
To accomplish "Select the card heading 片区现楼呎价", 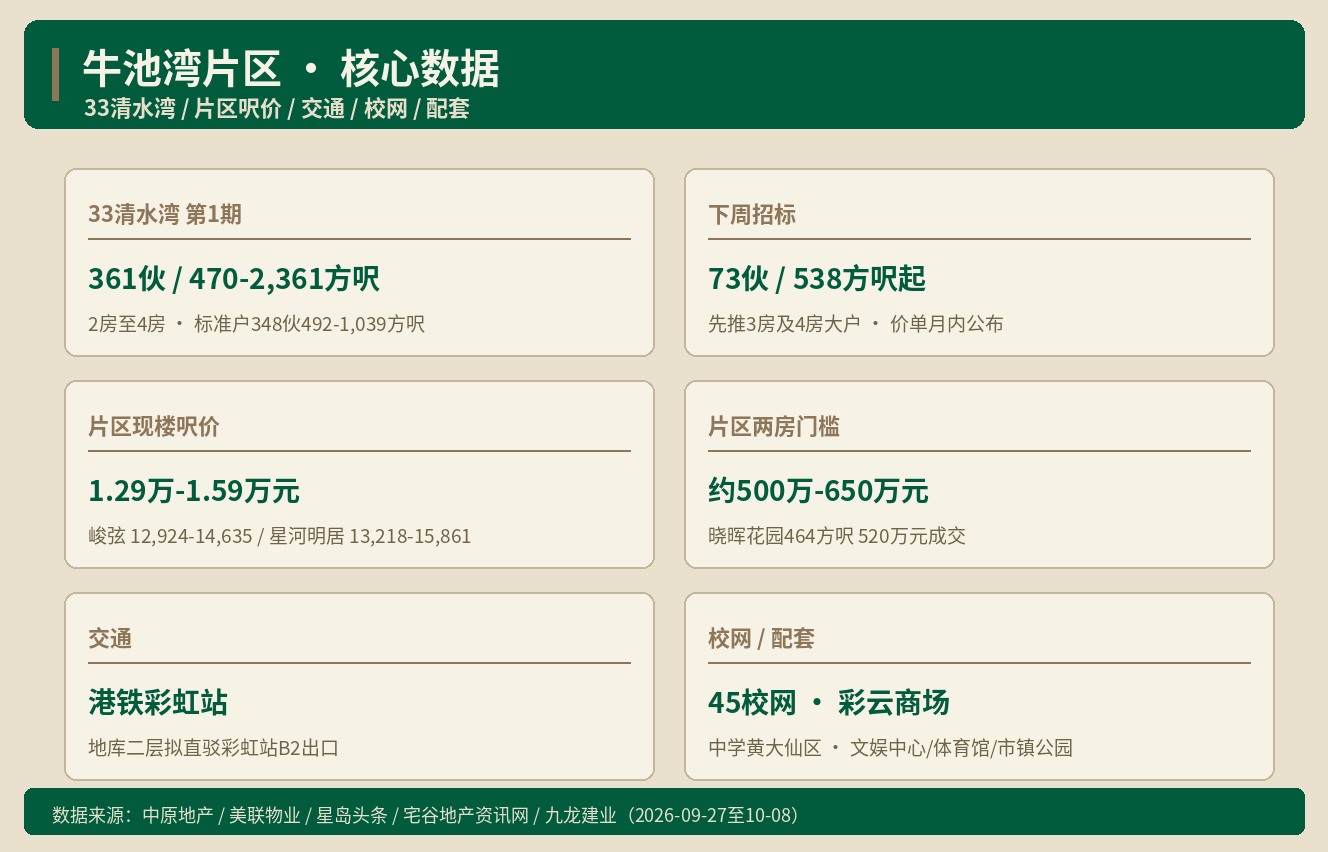I will [x=154, y=426].
